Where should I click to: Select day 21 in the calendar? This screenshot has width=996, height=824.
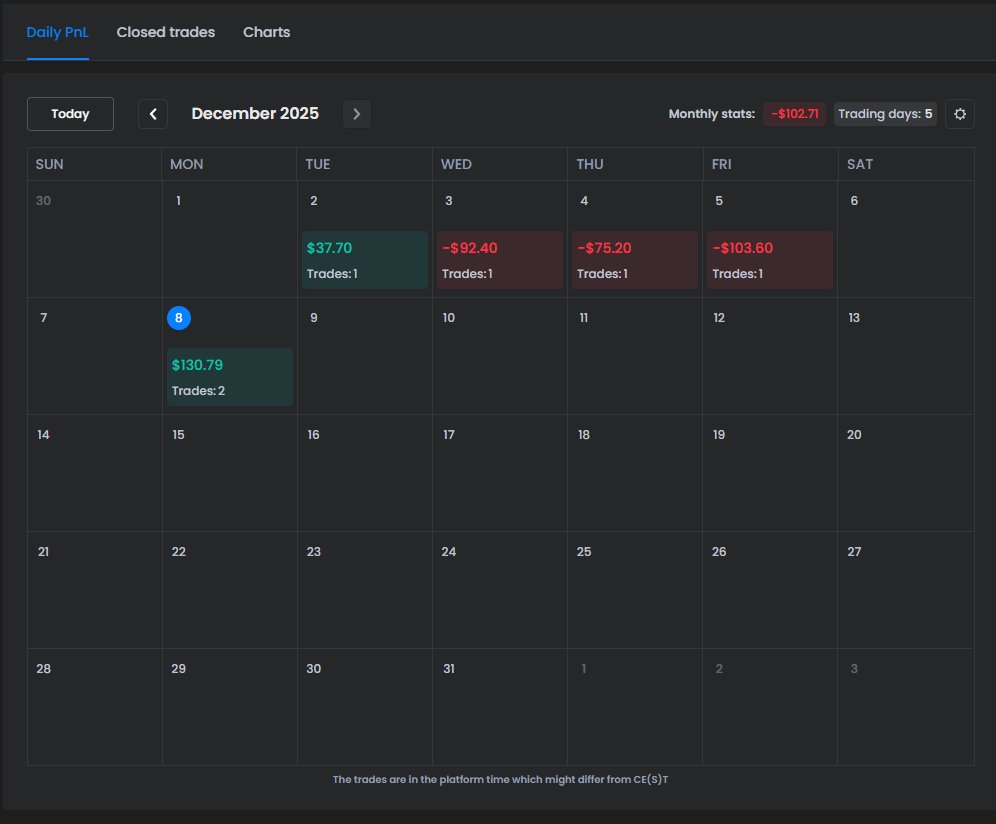(43, 551)
